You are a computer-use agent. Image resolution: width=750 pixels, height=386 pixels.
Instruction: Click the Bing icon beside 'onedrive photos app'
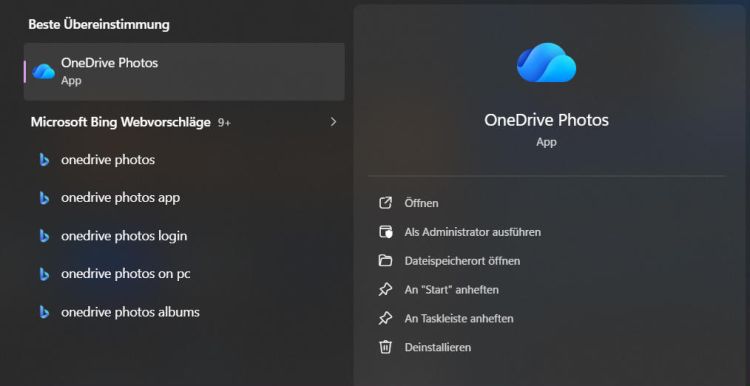pyautogui.click(x=44, y=198)
